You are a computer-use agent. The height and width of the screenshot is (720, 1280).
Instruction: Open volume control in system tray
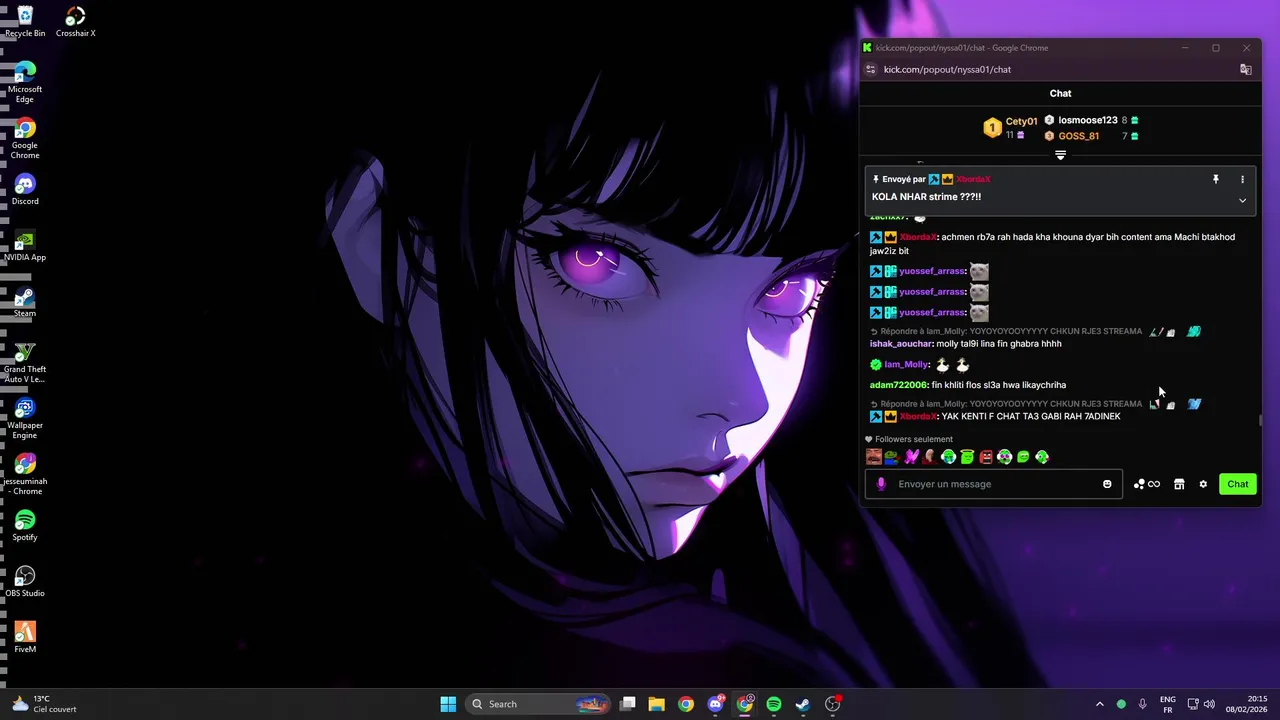1210,704
